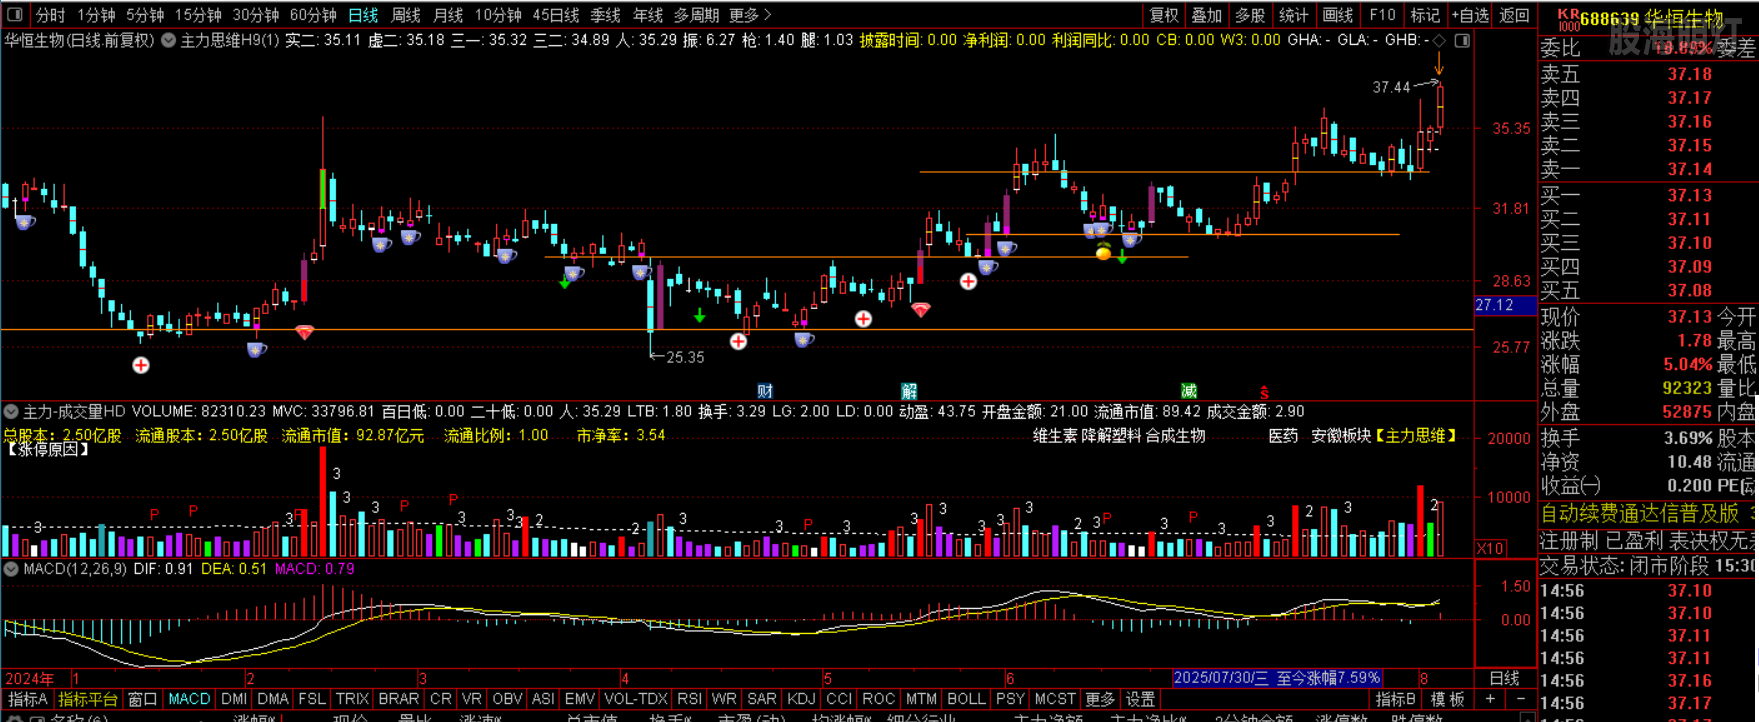Select the 30分钟 period tab

point(256,15)
